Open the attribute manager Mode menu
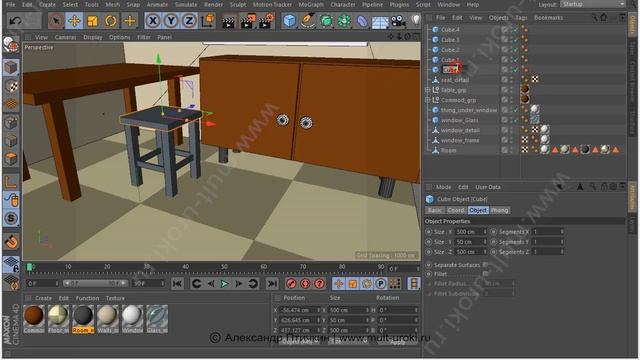The height and width of the screenshot is (360, 640). tap(443, 187)
